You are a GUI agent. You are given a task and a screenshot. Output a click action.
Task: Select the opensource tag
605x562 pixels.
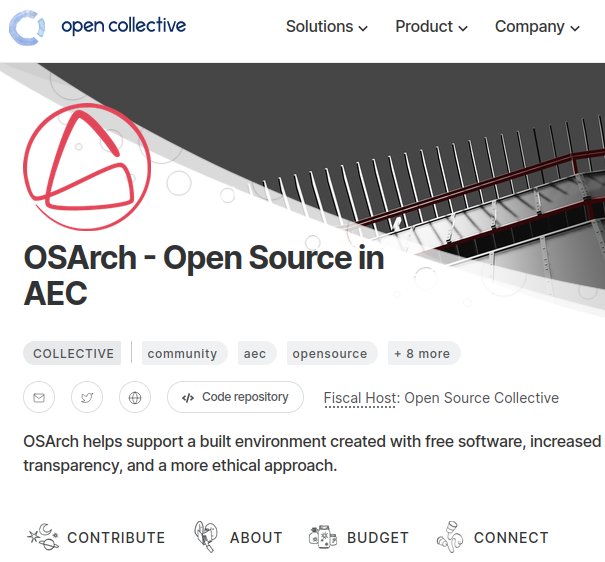pos(332,353)
